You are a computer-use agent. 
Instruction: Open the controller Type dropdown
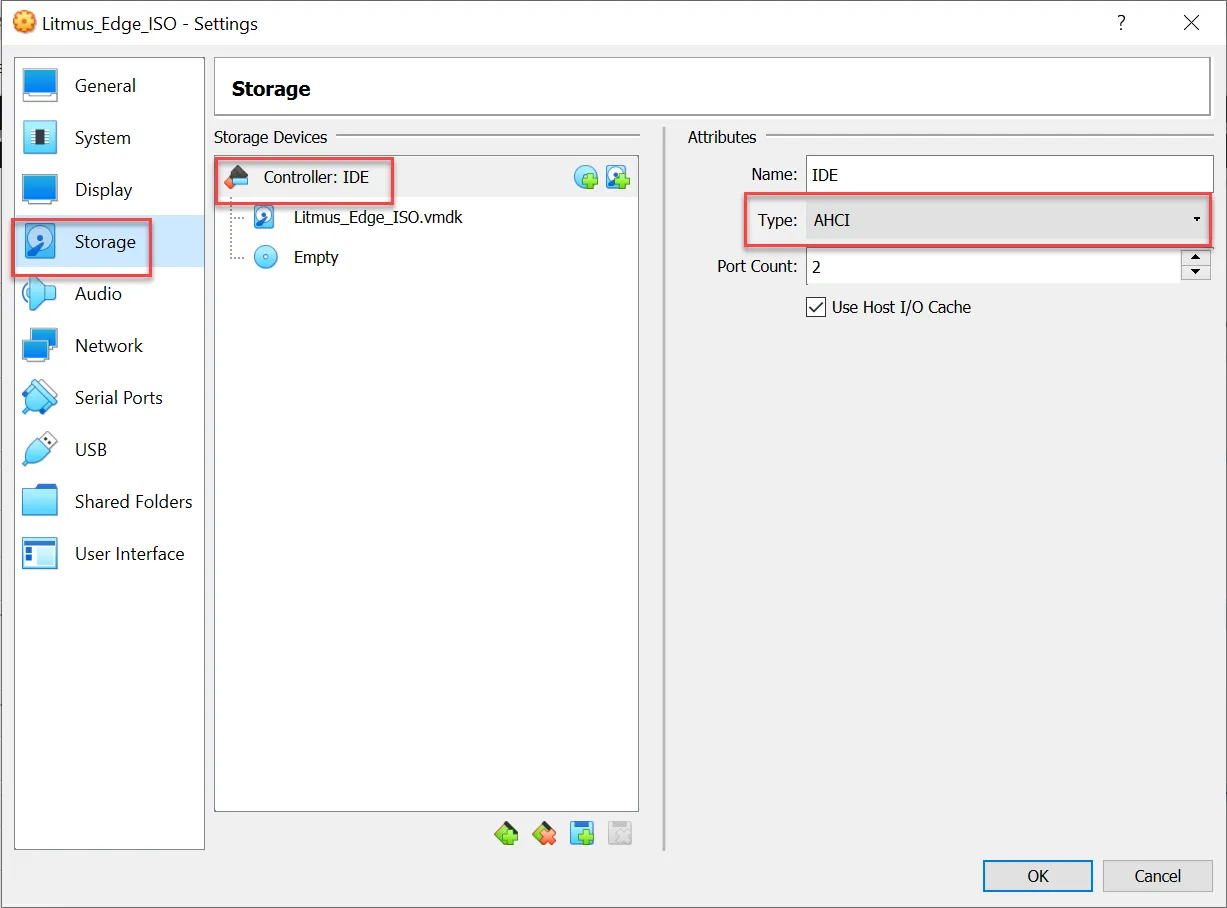coord(1009,220)
